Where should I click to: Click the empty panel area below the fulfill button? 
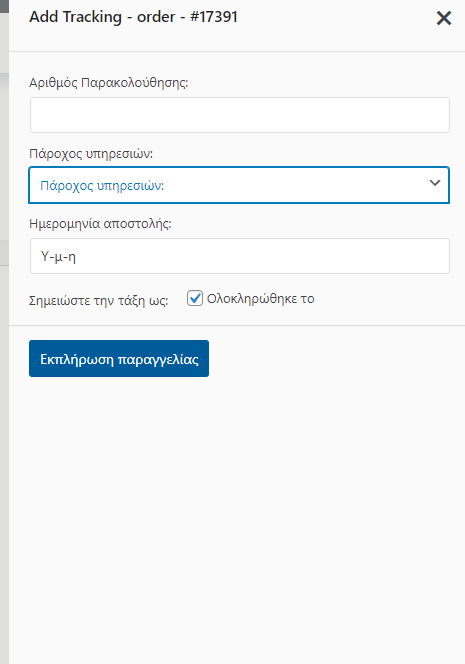[x=237, y=521]
